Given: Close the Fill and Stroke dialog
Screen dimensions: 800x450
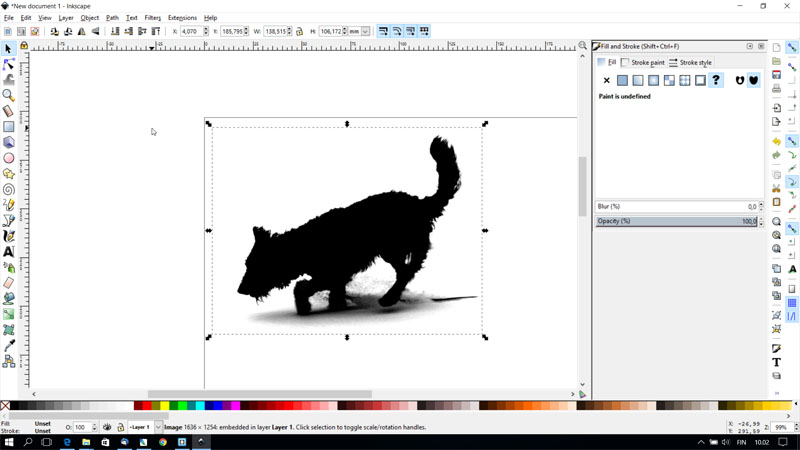Looking at the screenshot, I should coord(761,46).
